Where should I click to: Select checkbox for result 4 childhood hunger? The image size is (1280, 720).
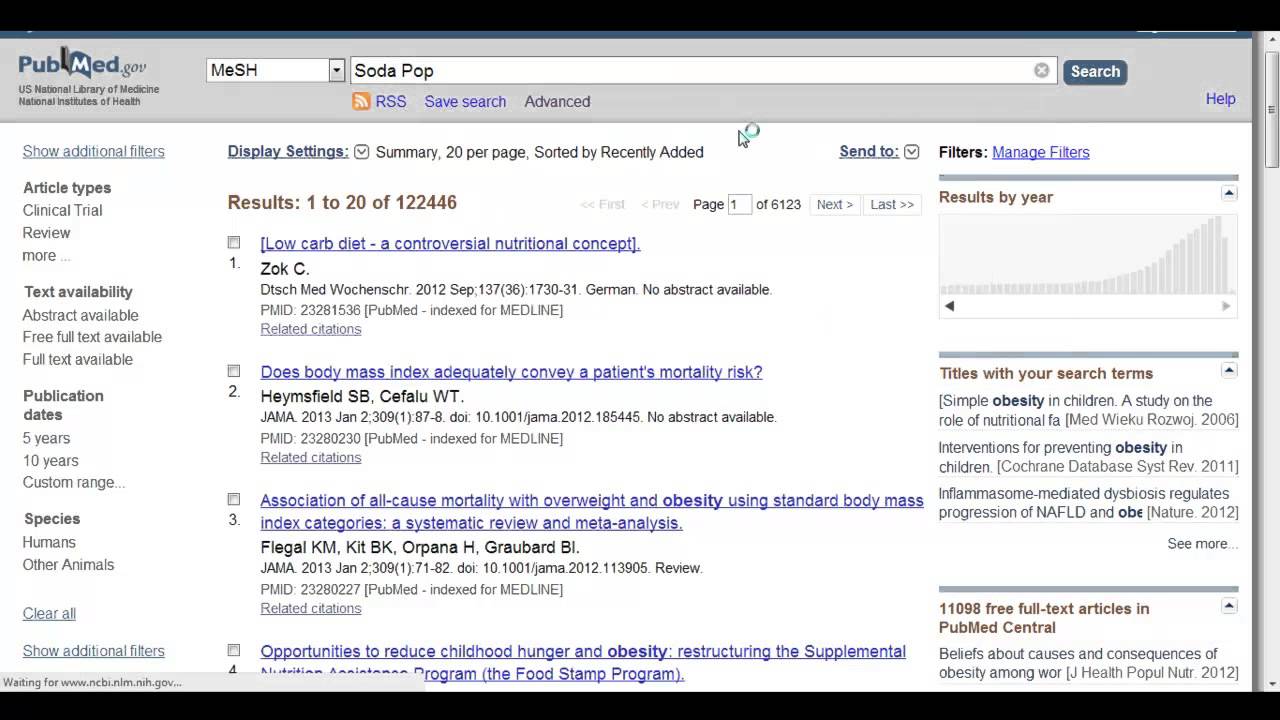click(234, 650)
